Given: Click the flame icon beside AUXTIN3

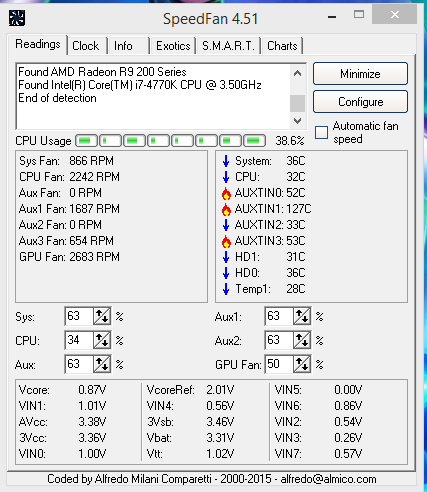Looking at the screenshot, I should 226,241.
